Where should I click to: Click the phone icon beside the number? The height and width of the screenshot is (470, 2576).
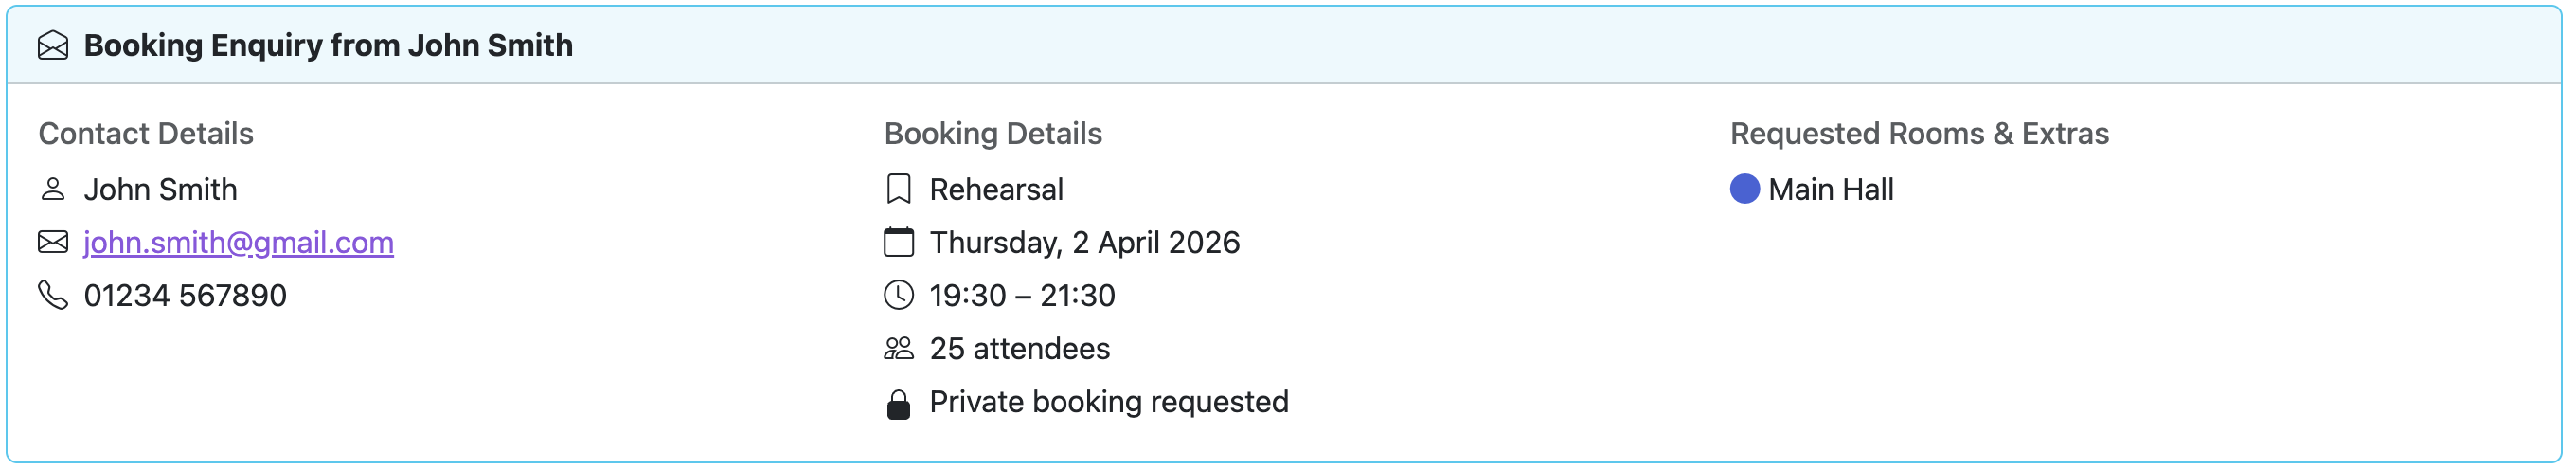[53, 295]
